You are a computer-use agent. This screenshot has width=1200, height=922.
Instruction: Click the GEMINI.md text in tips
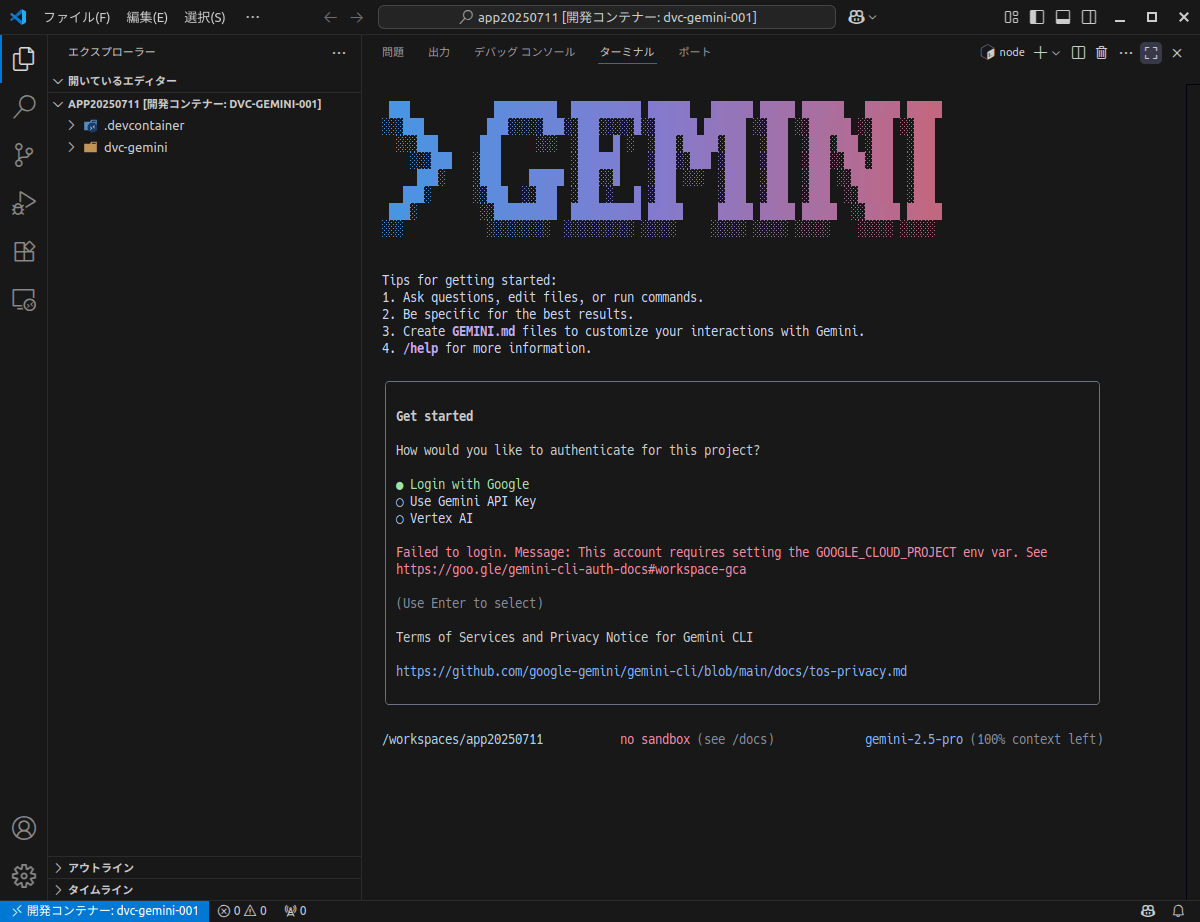(483, 331)
